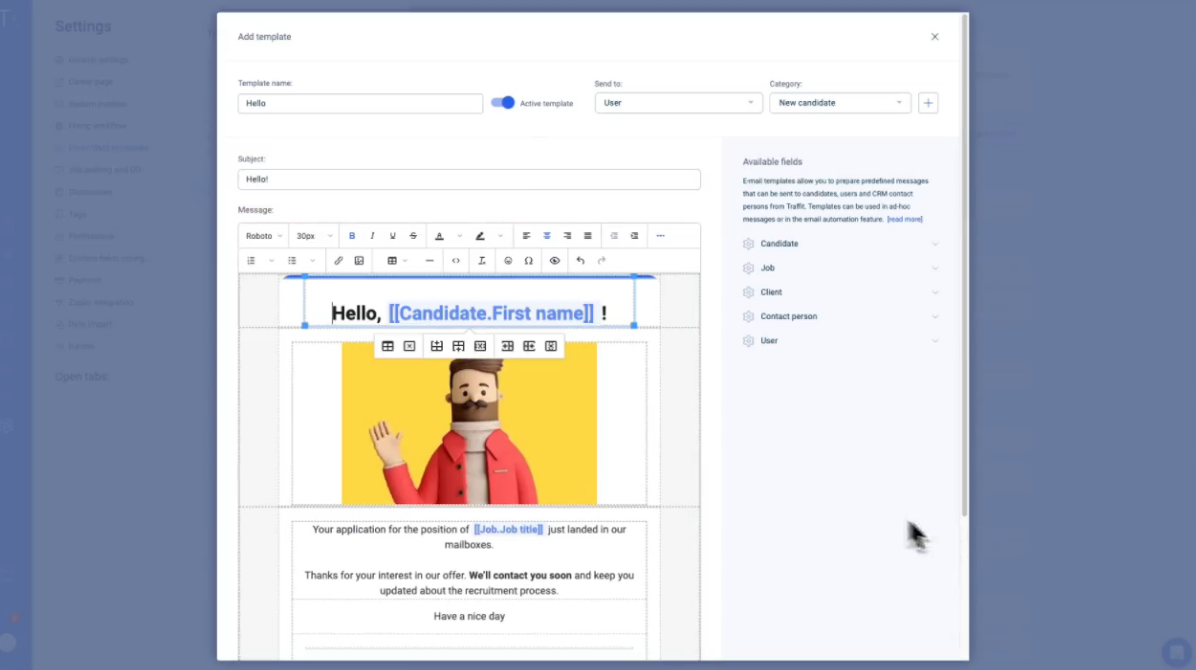Open the text color picker arrow

pos(460,236)
